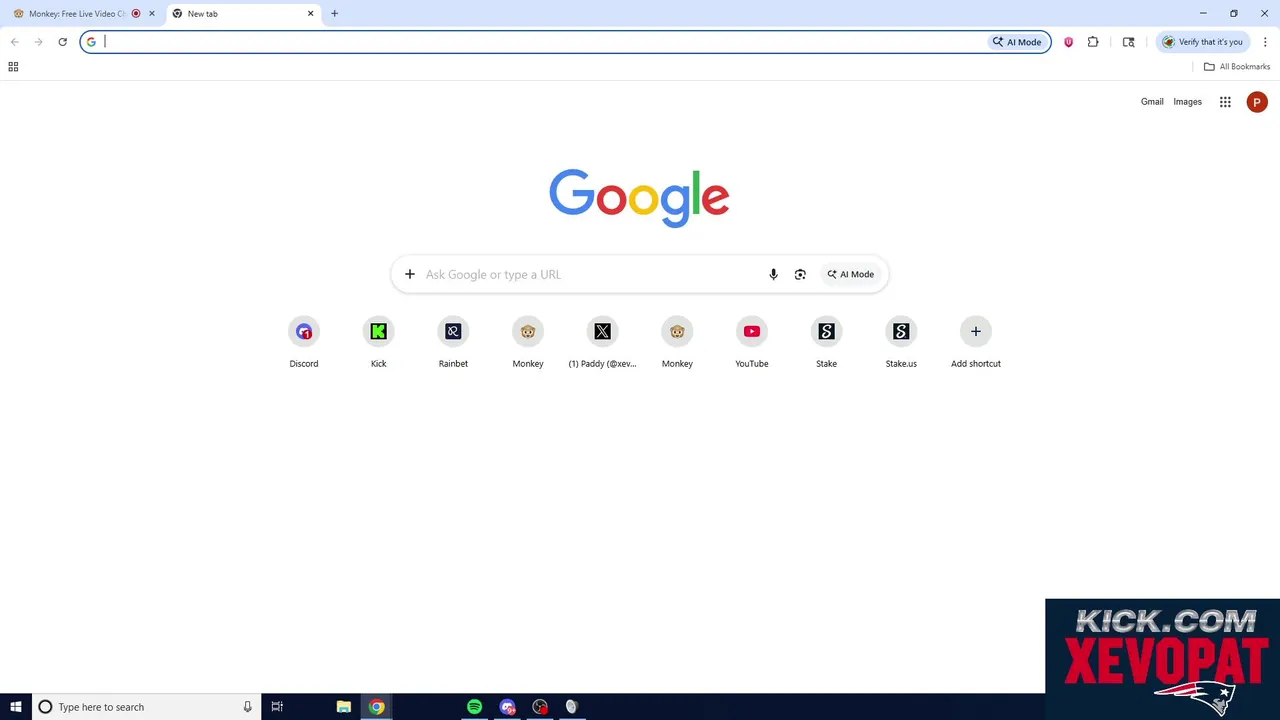The image size is (1280, 720).
Task: Open a new browser tab with plus
Action: (x=334, y=14)
